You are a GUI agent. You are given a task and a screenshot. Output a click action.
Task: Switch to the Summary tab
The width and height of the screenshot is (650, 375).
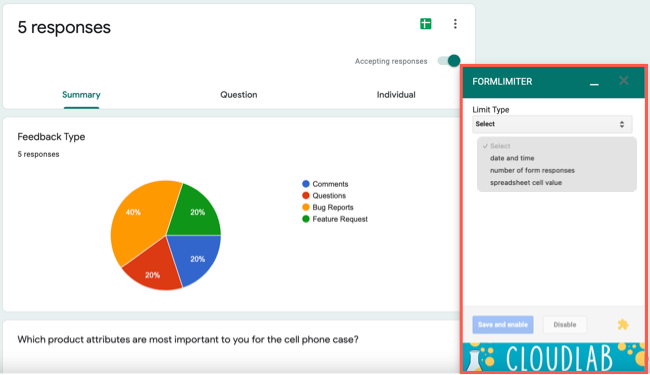(x=81, y=95)
